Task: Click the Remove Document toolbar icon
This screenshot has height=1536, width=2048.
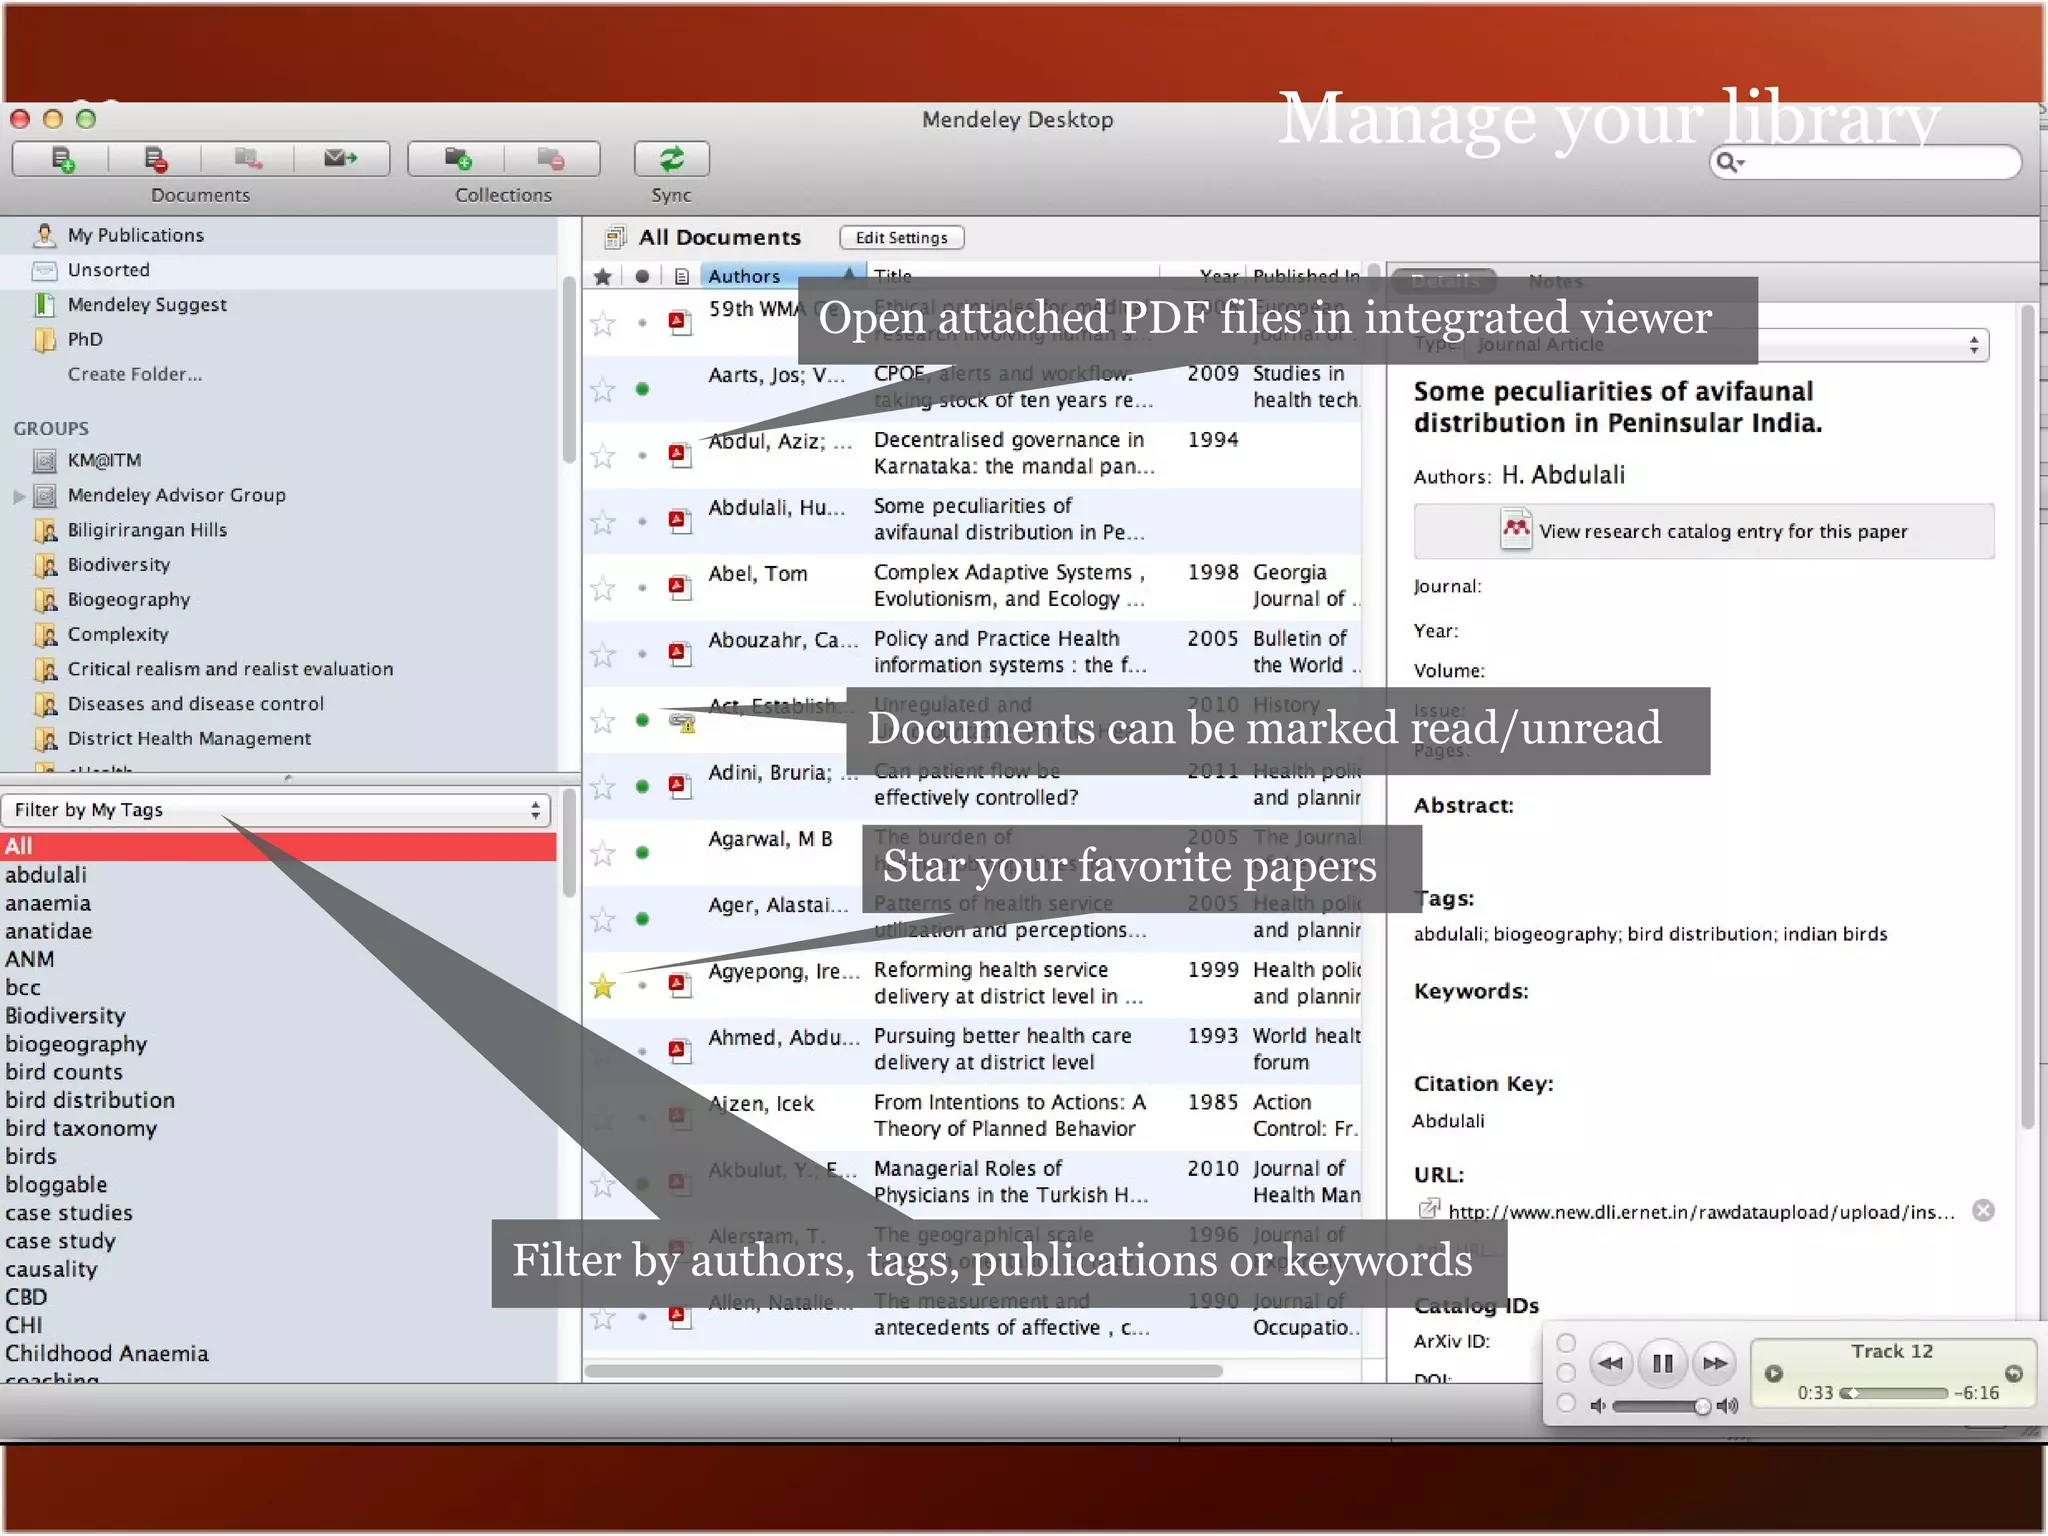Action: pos(155,159)
